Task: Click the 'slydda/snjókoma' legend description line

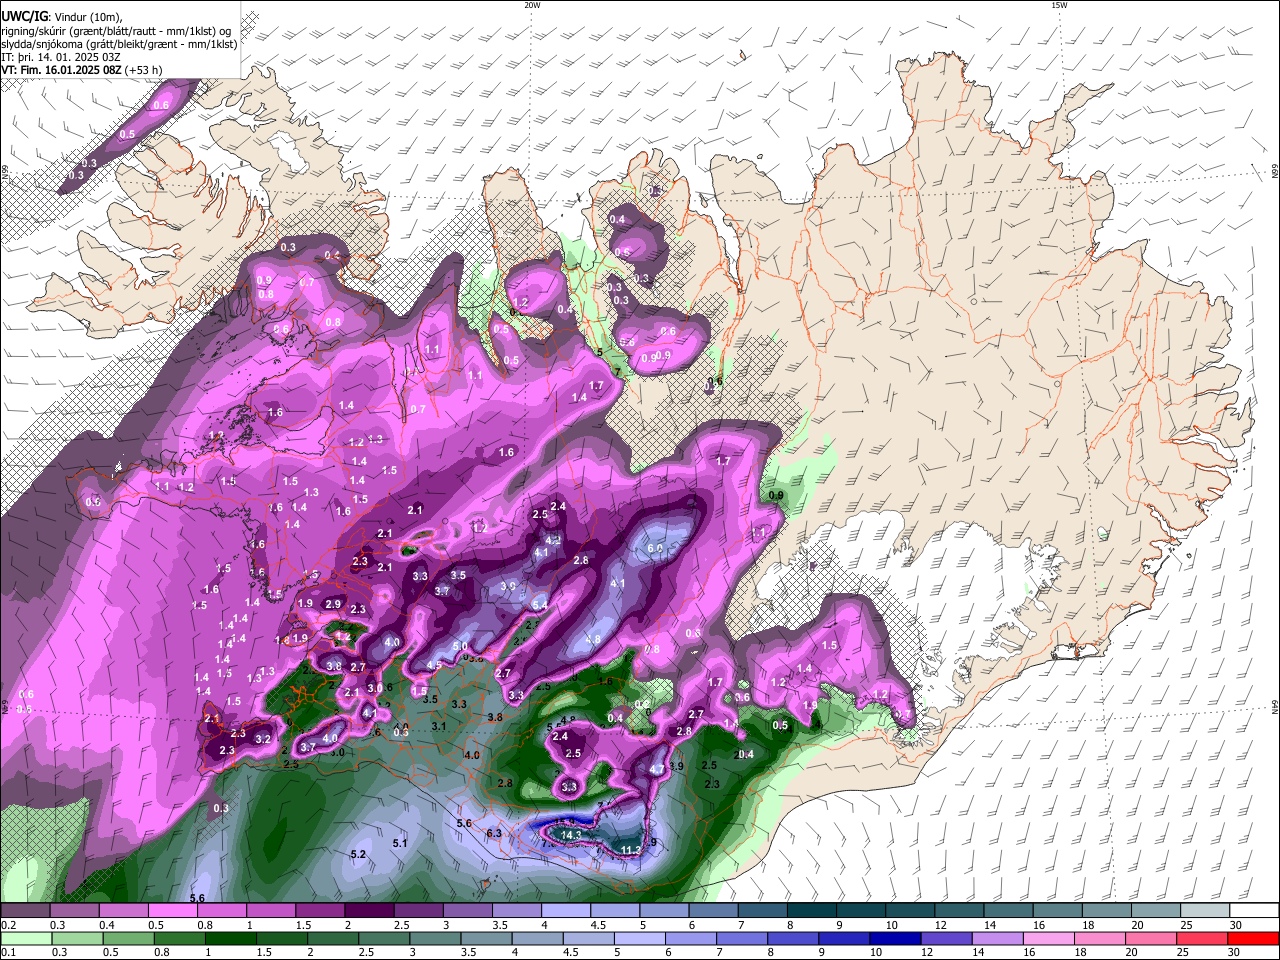Action: [x=119, y=44]
